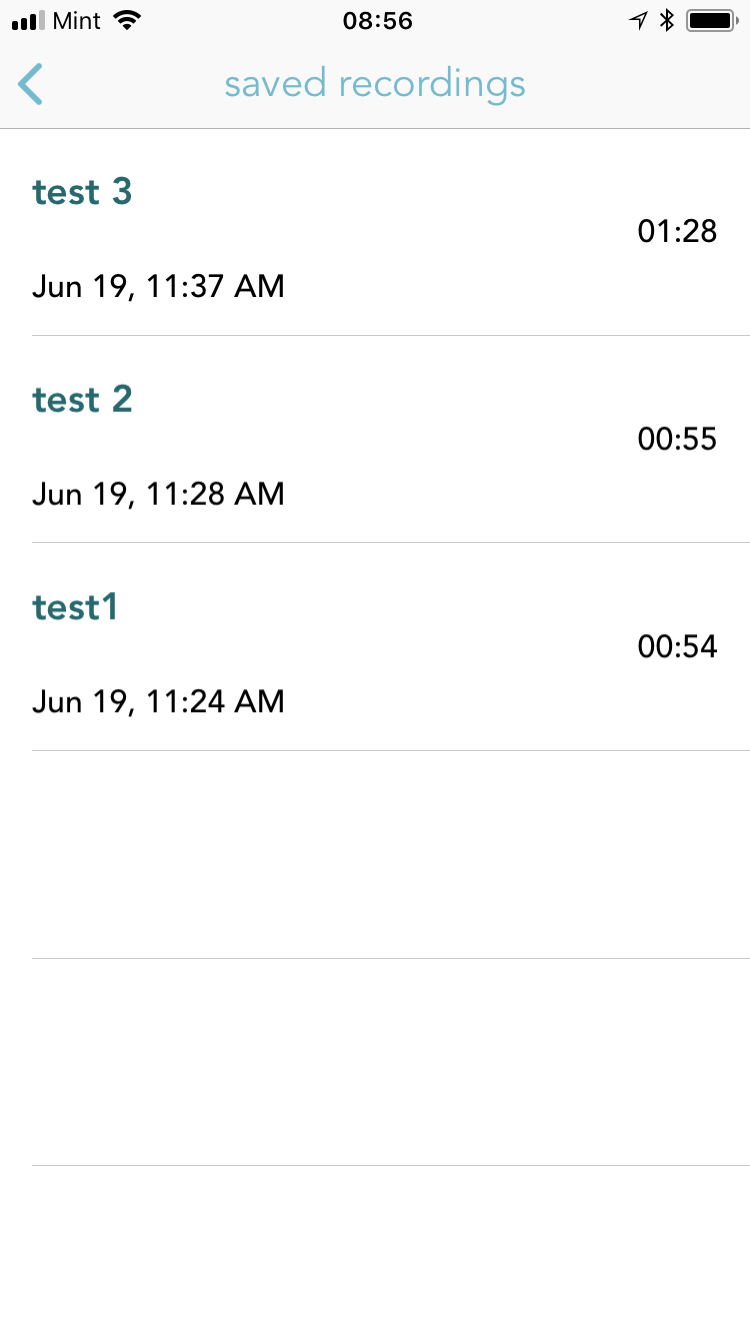The width and height of the screenshot is (750, 1334).
Task: Tap the Jun 19, 11:24 AM timestamp
Action: pyautogui.click(x=158, y=702)
